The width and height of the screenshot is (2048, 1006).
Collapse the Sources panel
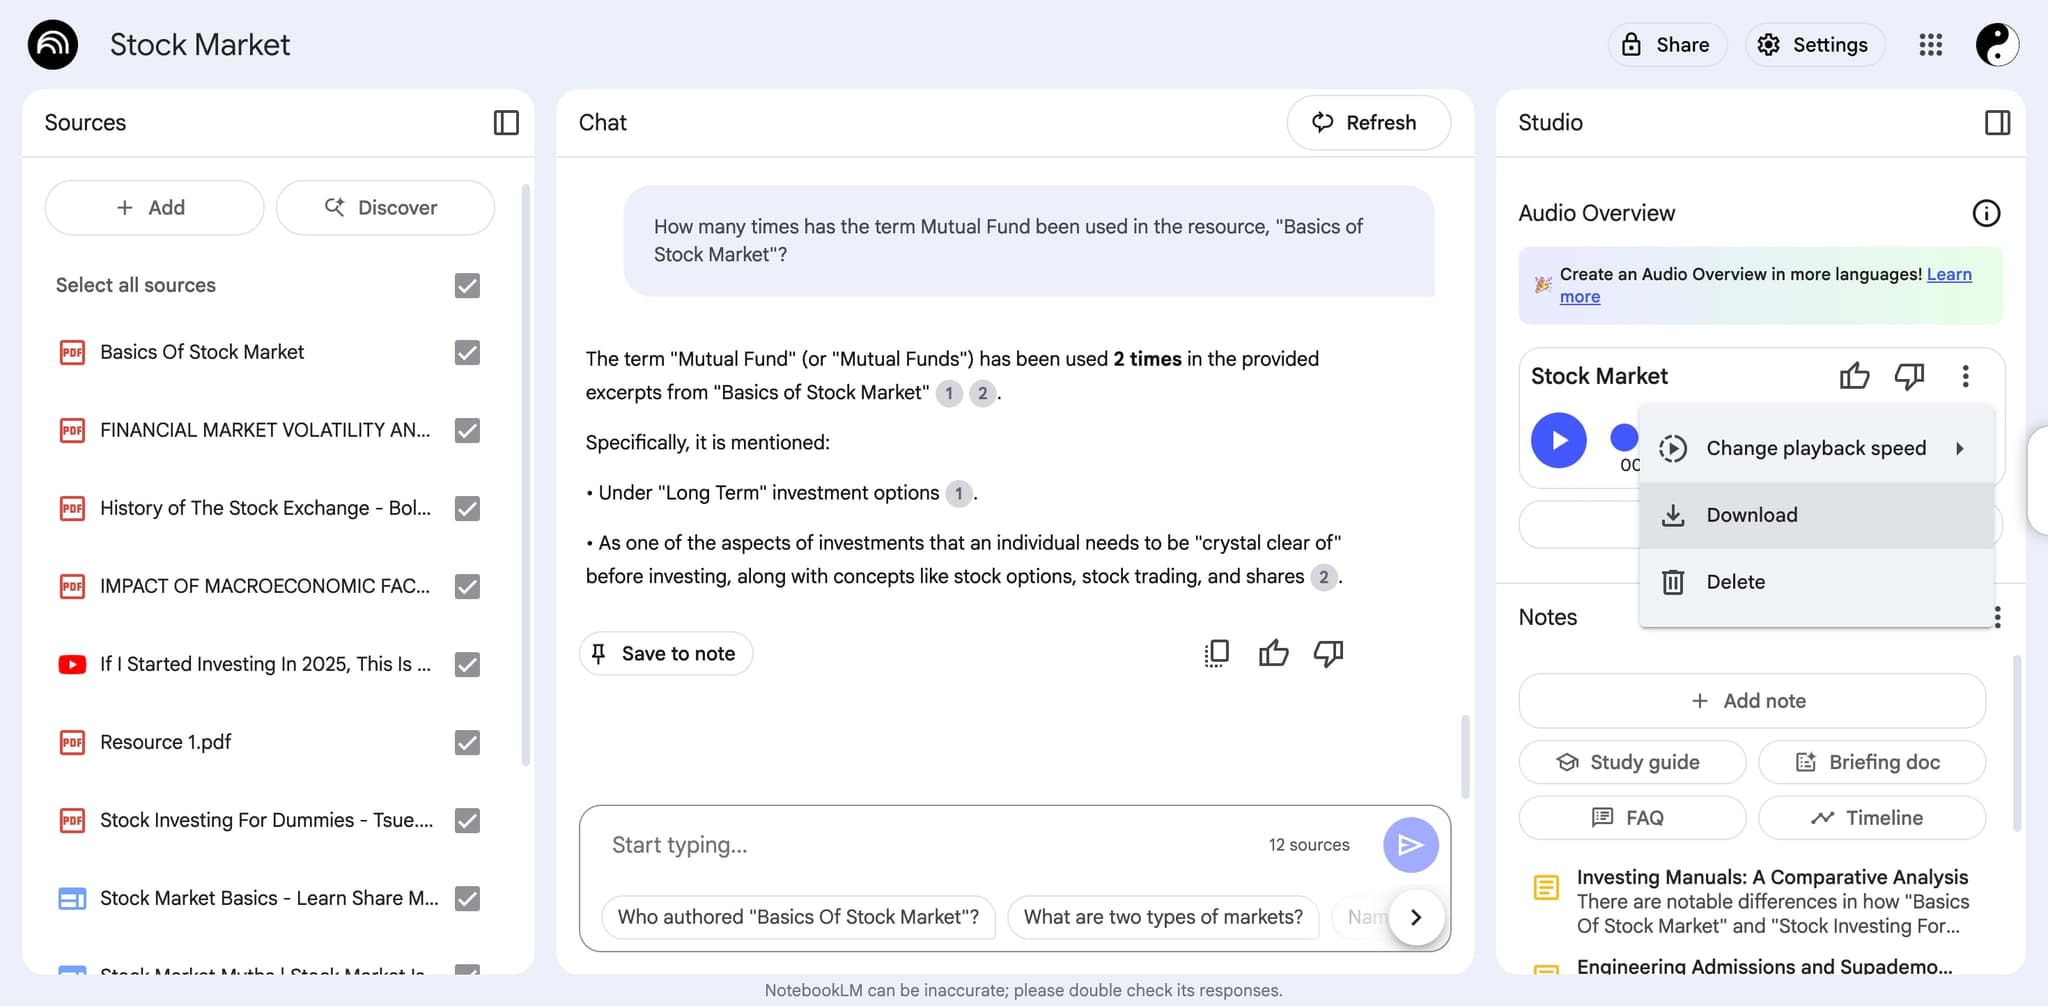coord(506,123)
